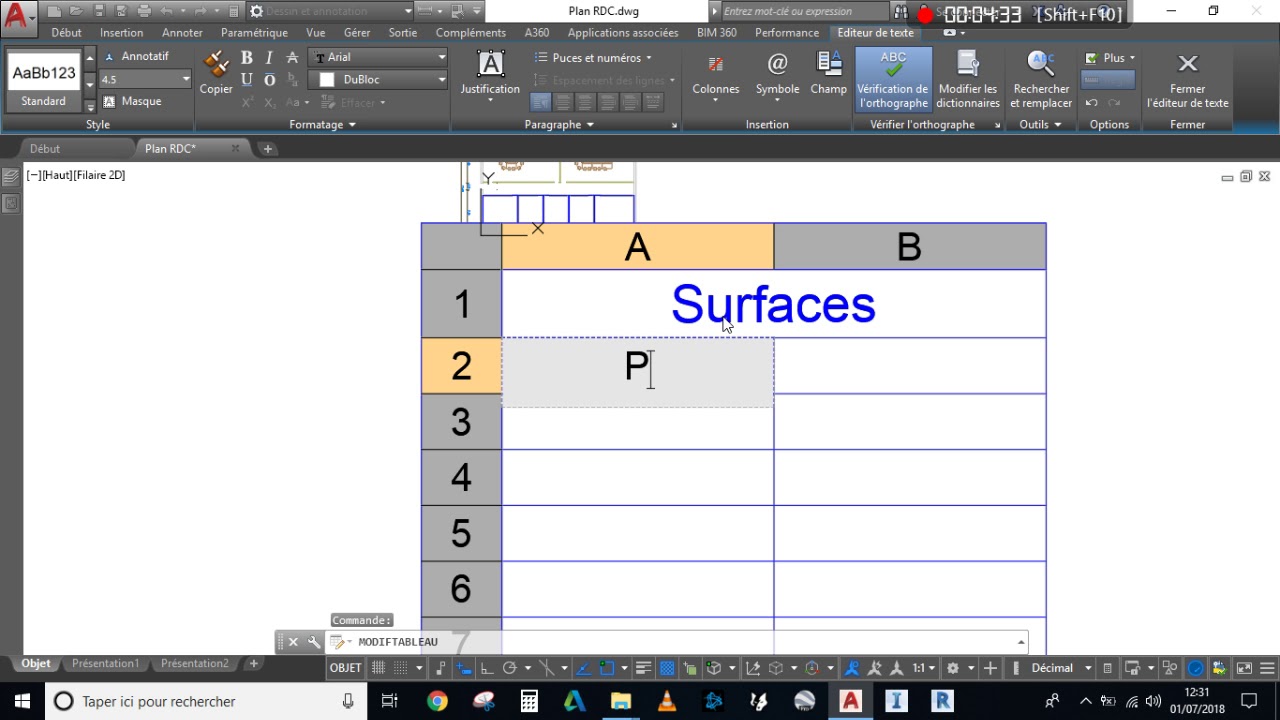Viewport: 1280px width, 720px height.
Task: Click Fermer l'éditeur de texte
Action: [1188, 79]
